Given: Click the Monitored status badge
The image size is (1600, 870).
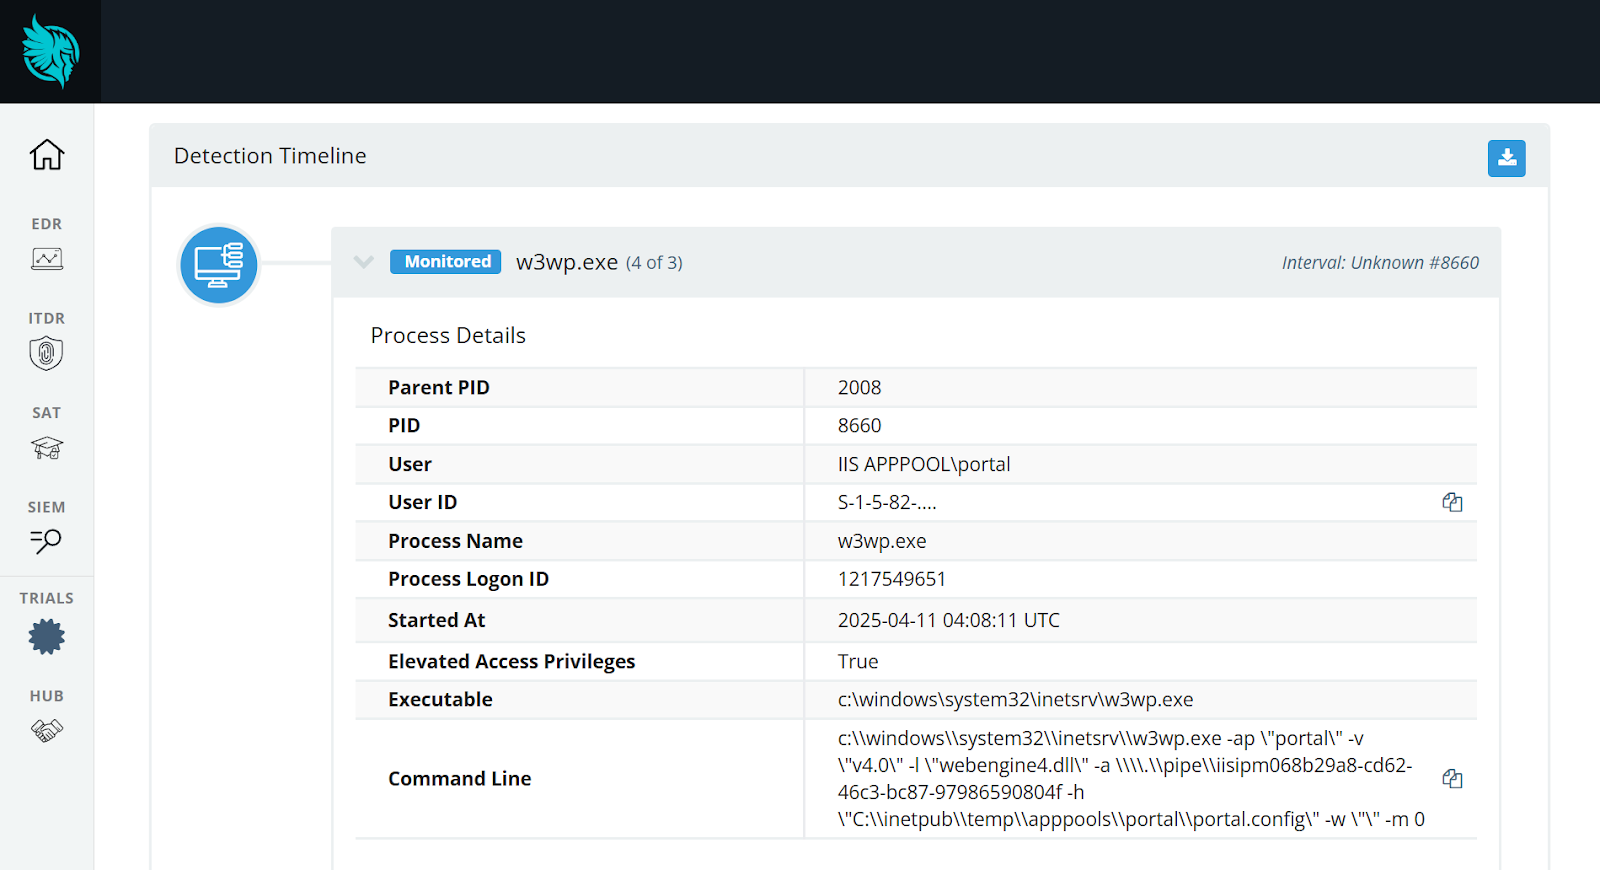Looking at the screenshot, I should (x=446, y=262).
